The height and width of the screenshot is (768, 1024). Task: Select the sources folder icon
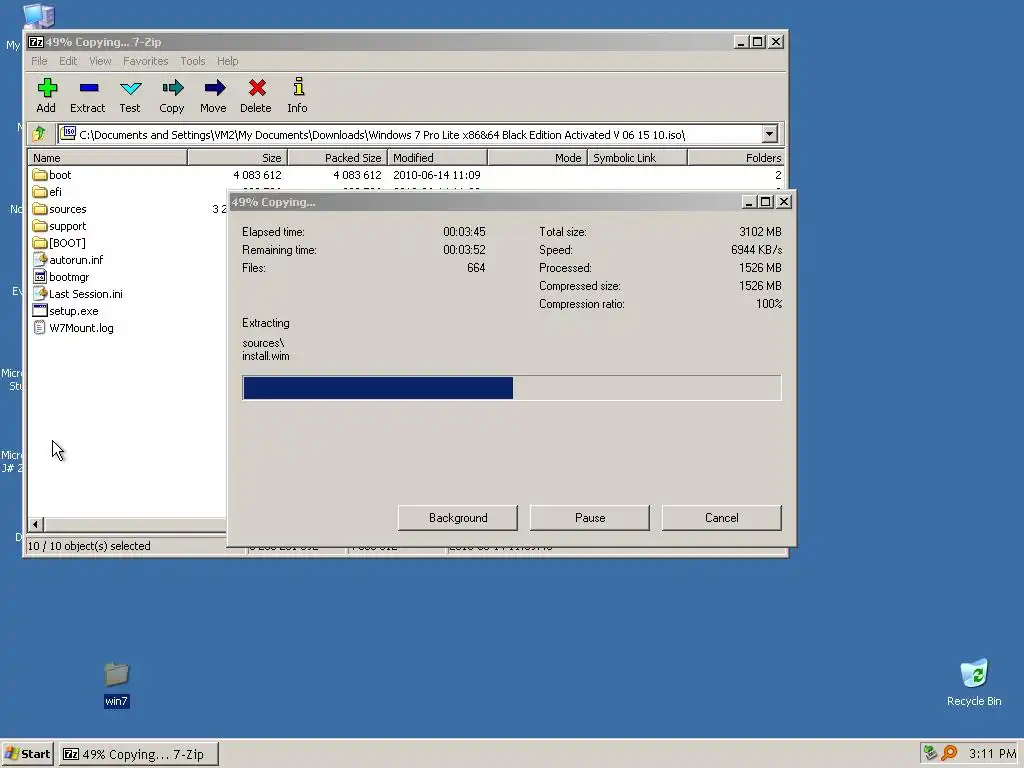tap(40, 209)
